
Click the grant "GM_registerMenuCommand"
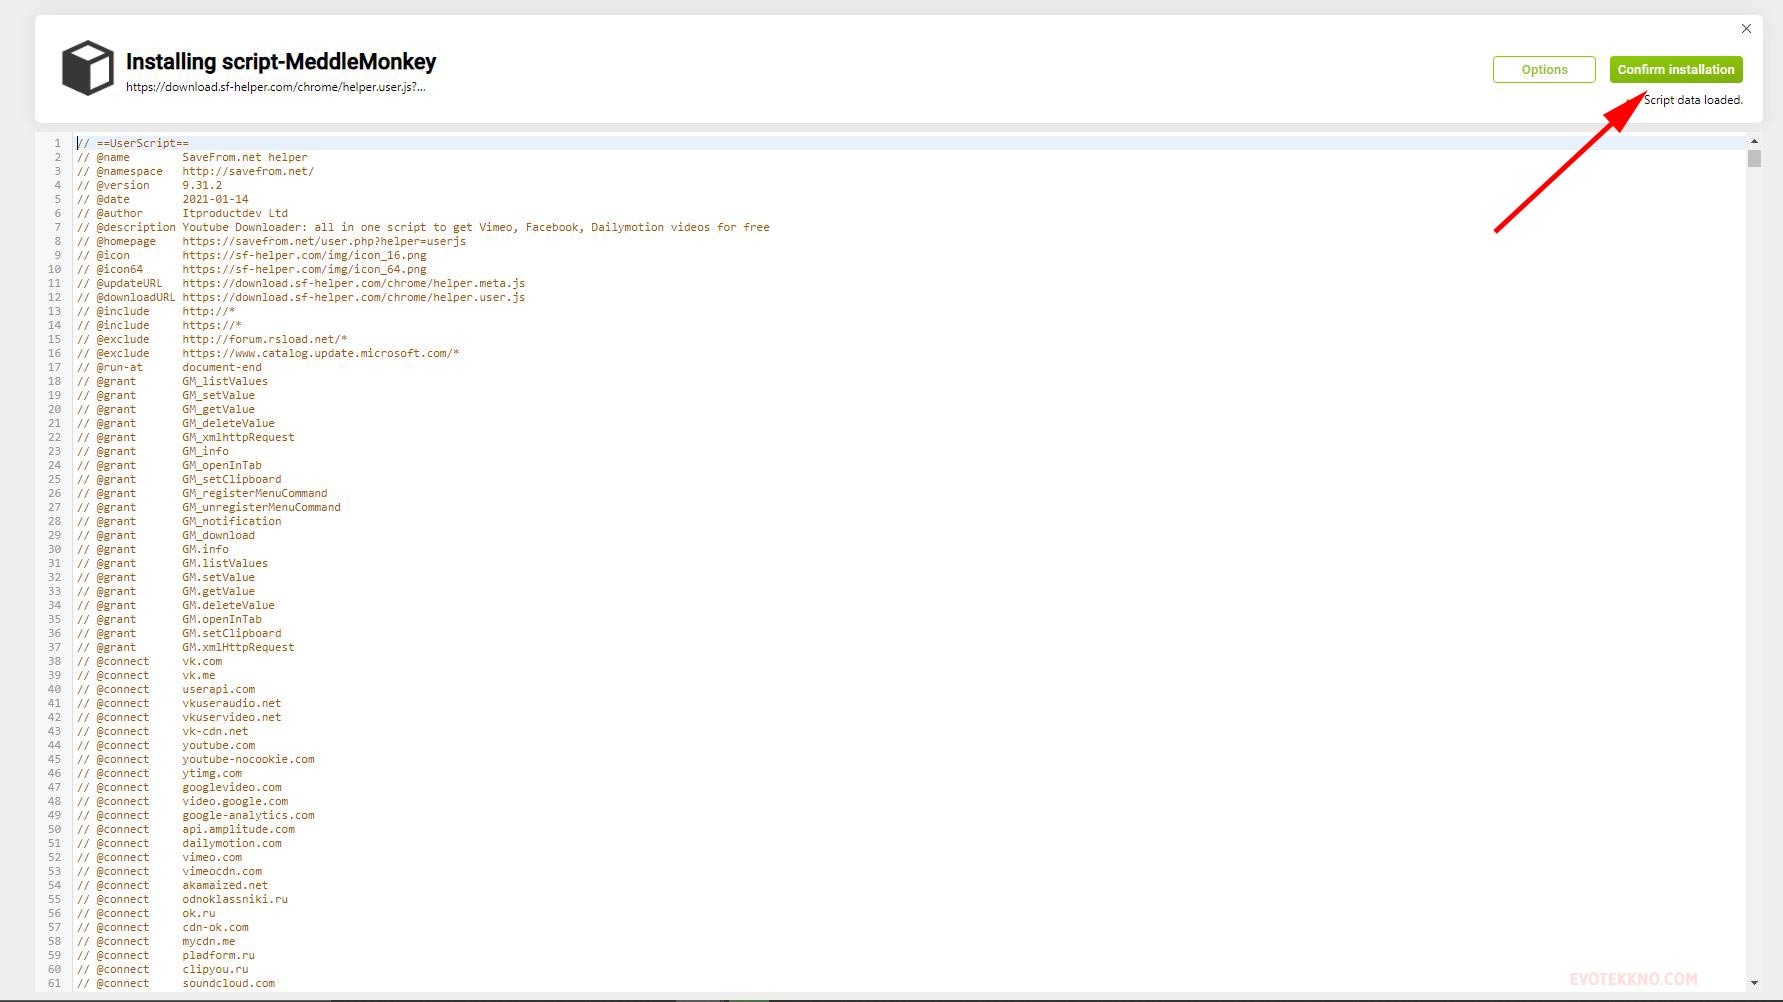pyautogui.click(x=255, y=493)
